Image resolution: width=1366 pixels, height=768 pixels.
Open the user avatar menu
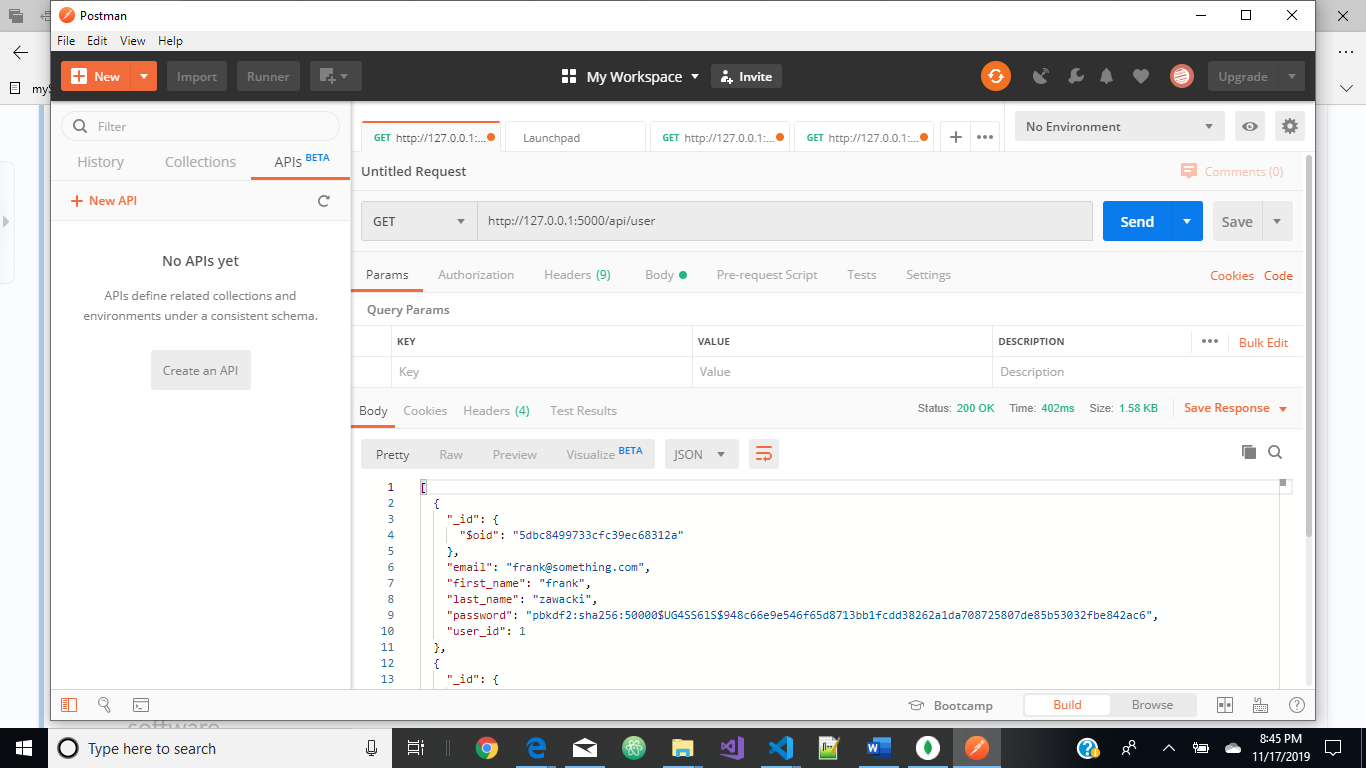click(x=1182, y=76)
